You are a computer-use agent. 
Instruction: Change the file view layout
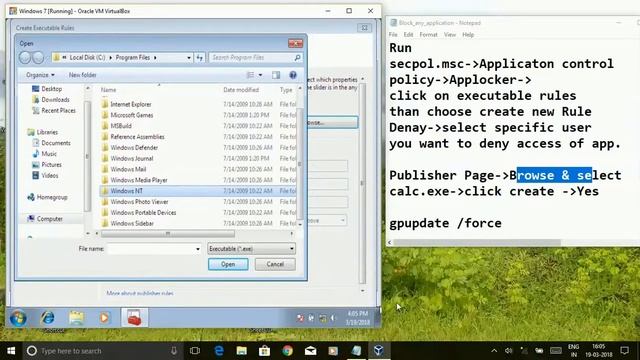tap(251, 75)
